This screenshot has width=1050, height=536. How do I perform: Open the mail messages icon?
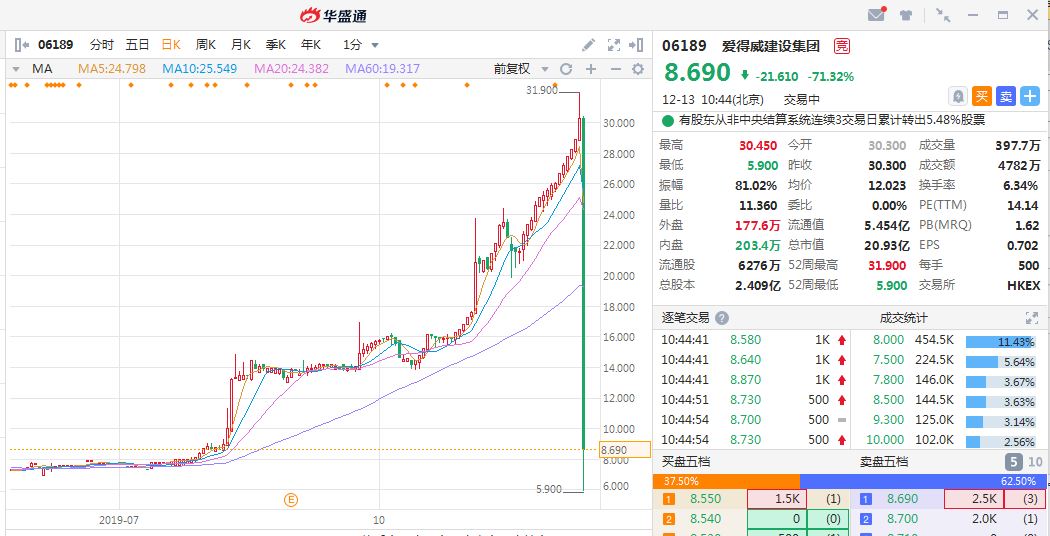877,15
